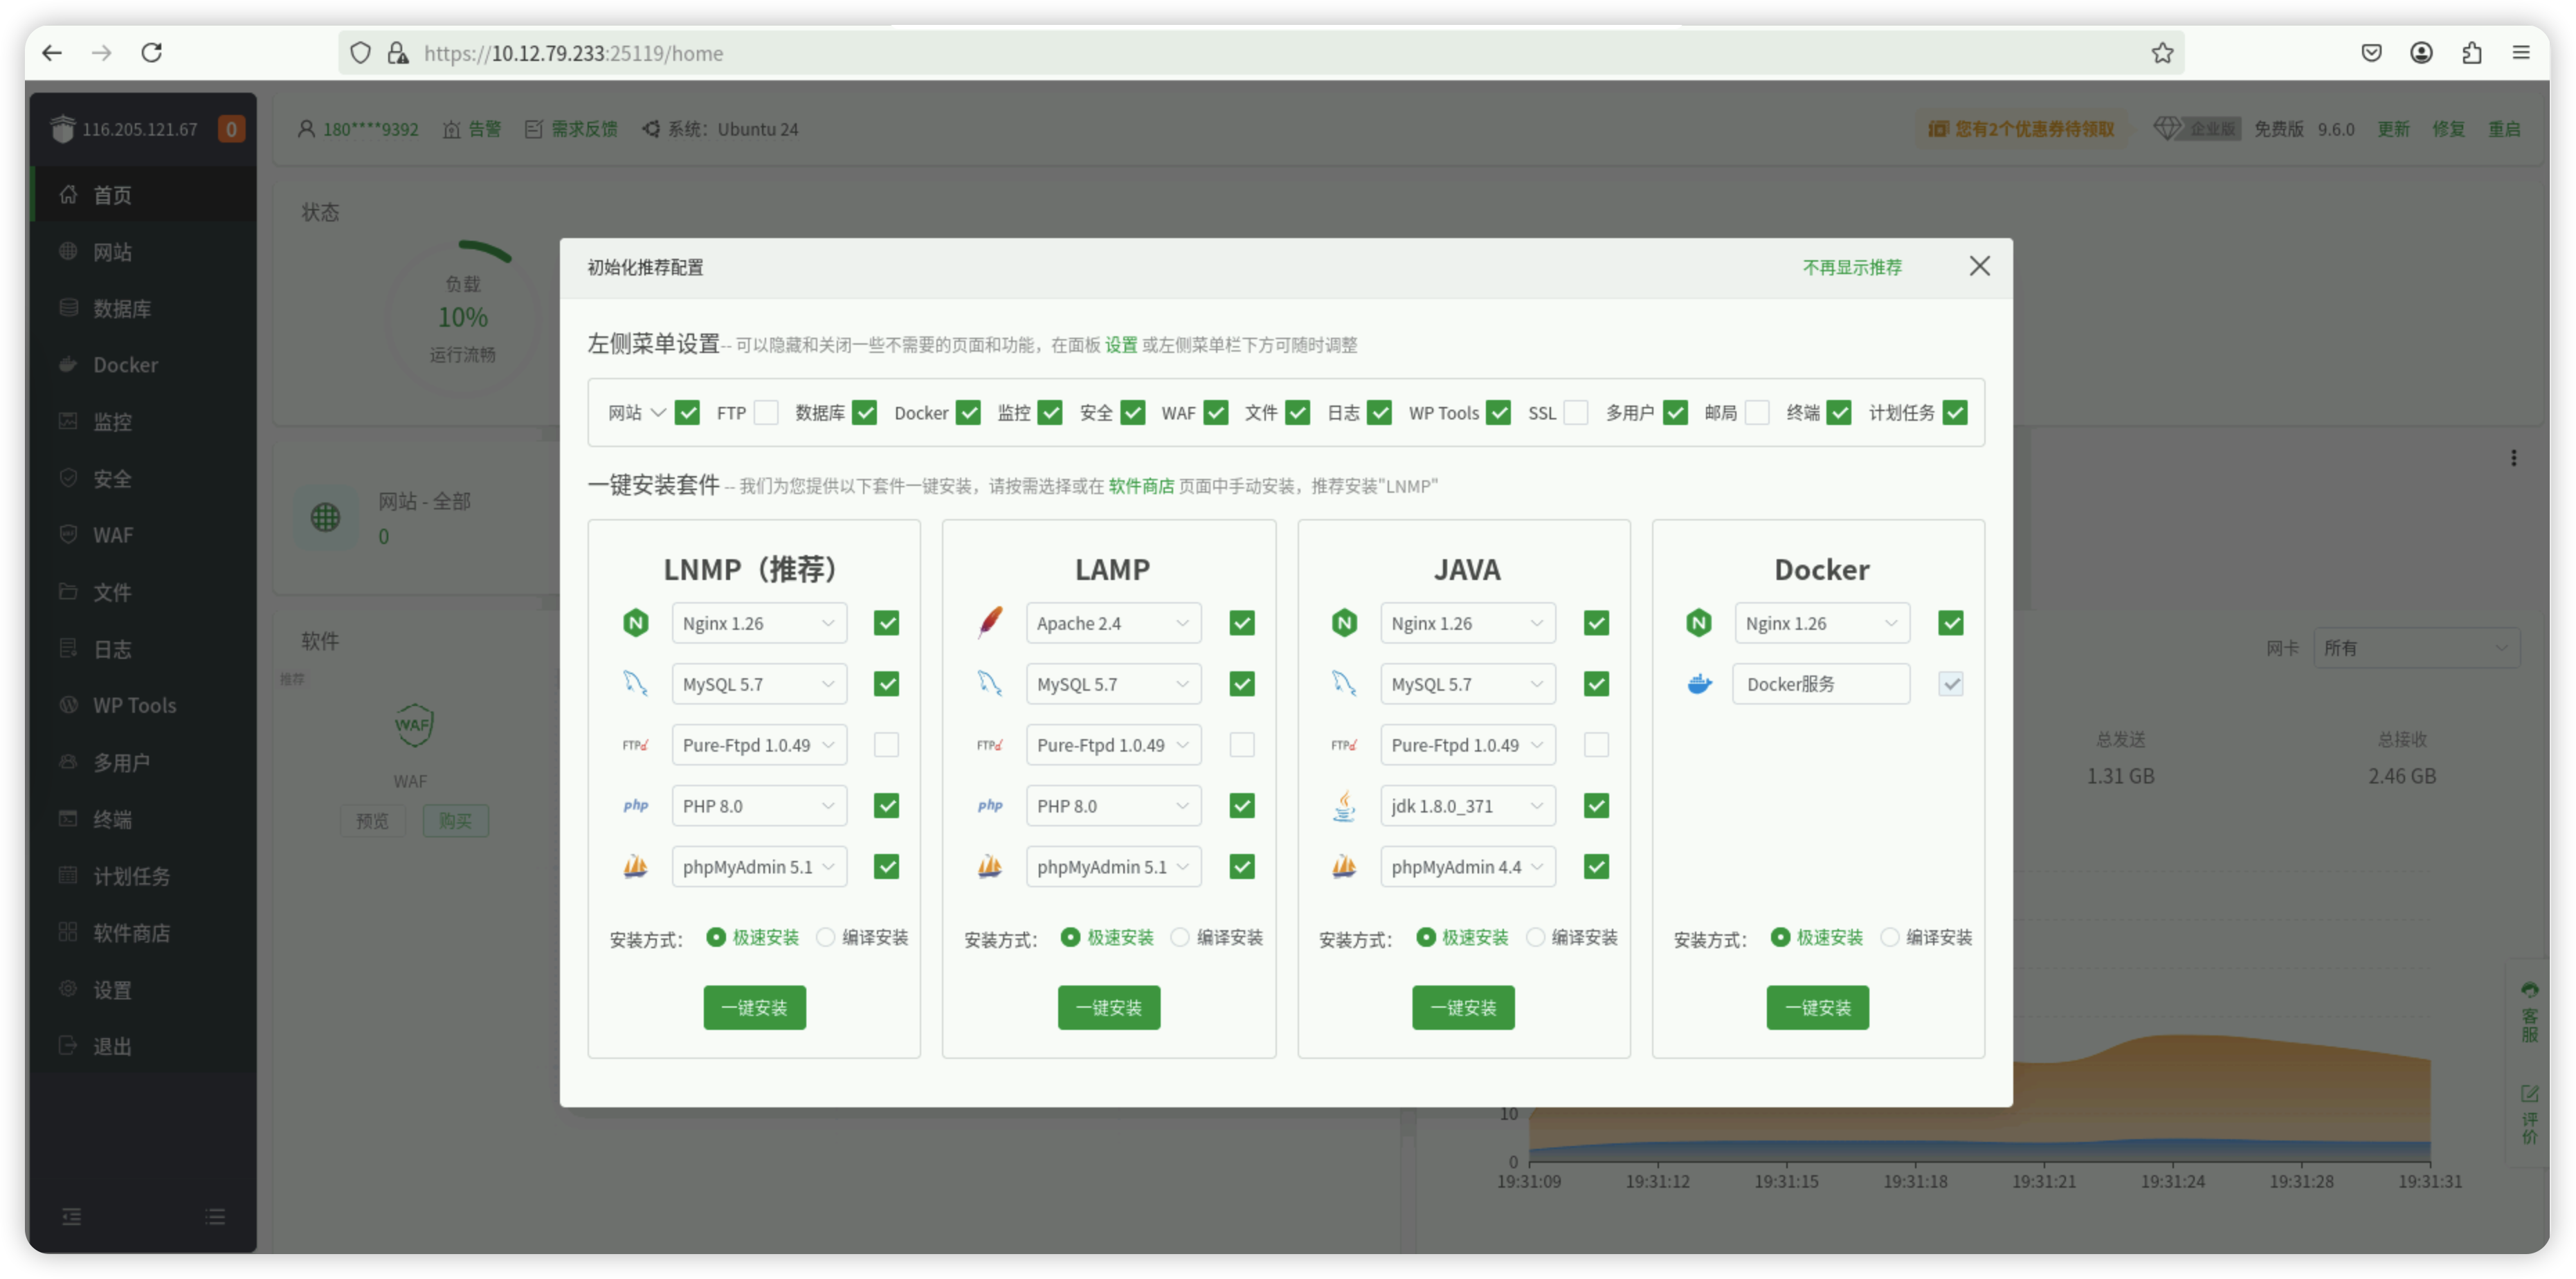This screenshot has width=2576, height=1279.
Task: Check Pure-Ftpd in the LNMP card
Action: point(886,745)
